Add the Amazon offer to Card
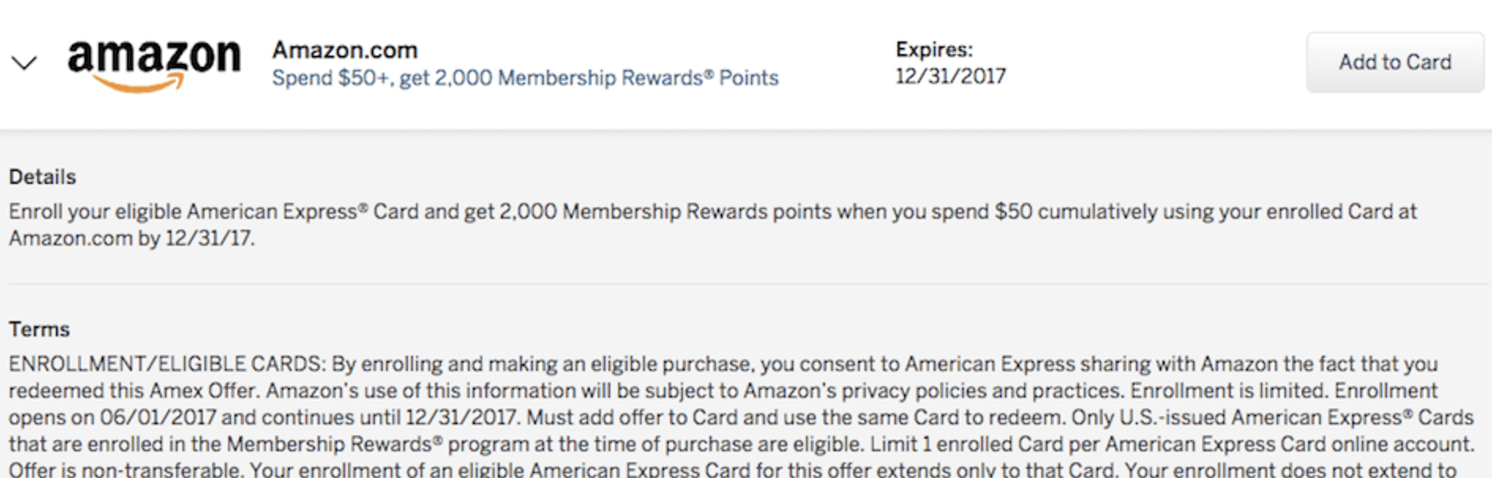The height and width of the screenshot is (478, 1492). pyautogui.click(x=1395, y=62)
